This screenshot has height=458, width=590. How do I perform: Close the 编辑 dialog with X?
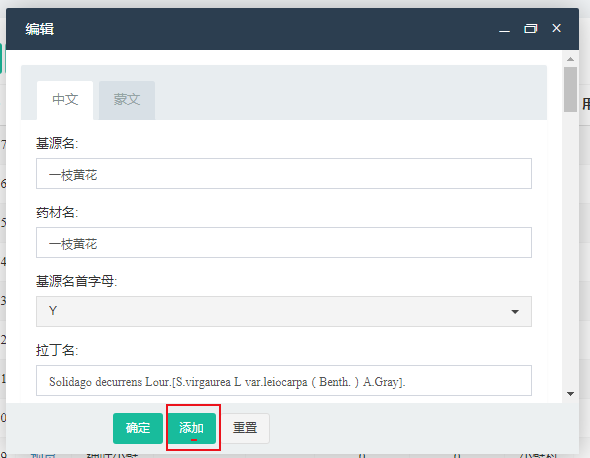[x=557, y=28]
